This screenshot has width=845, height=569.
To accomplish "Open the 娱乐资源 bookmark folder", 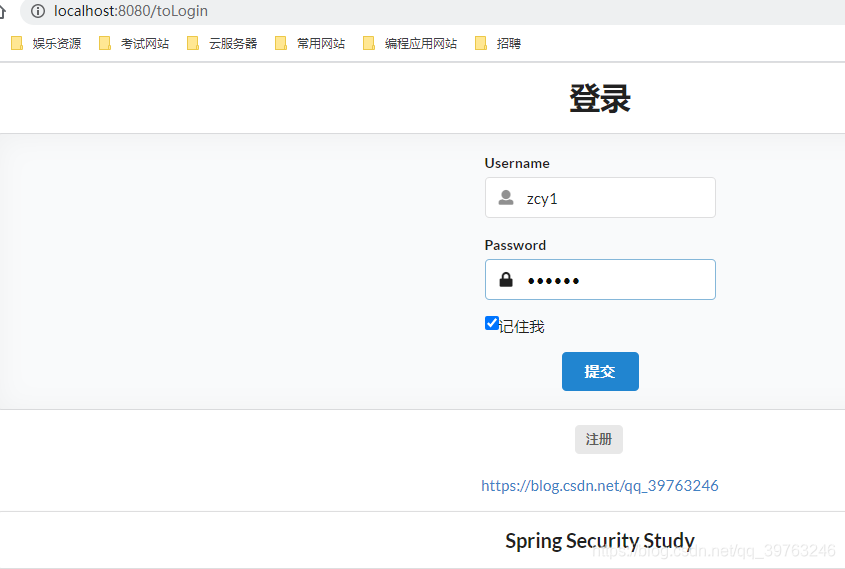I will point(46,43).
